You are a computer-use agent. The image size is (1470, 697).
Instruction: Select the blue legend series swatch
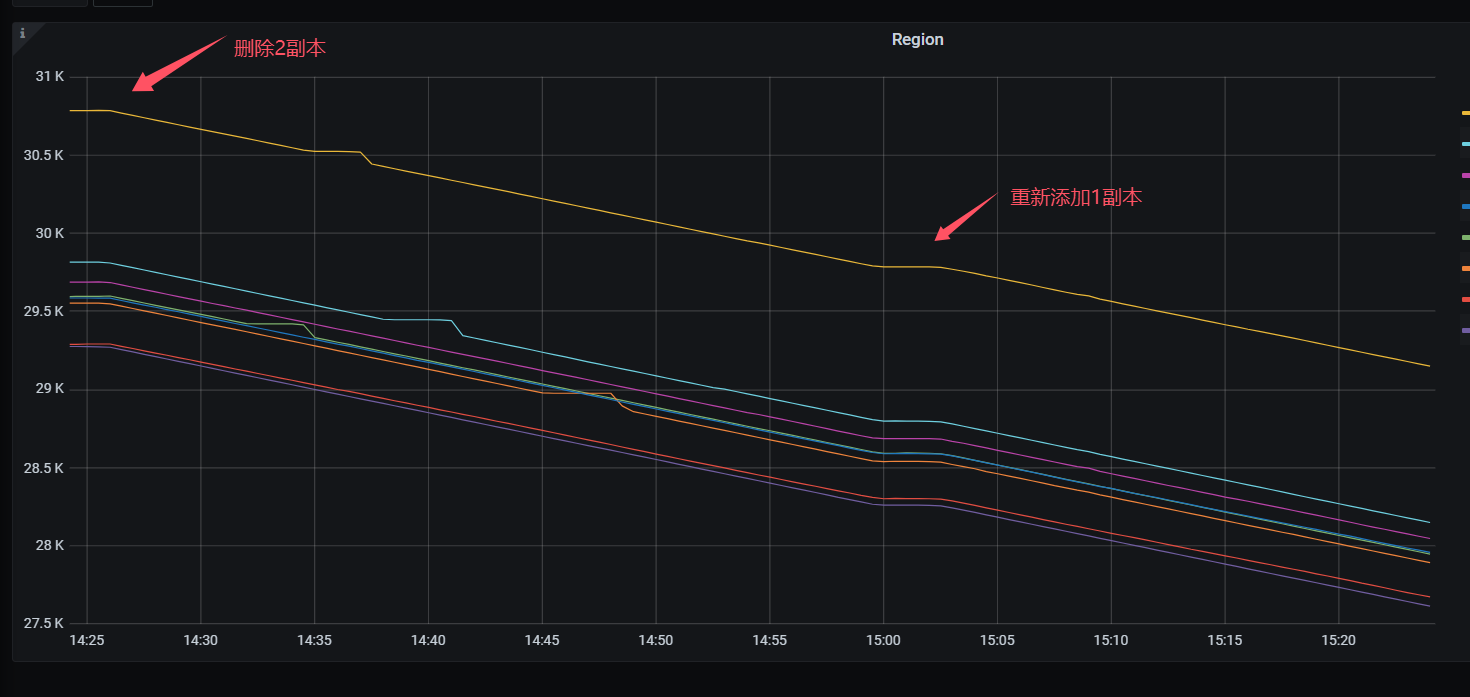point(1465,206)
